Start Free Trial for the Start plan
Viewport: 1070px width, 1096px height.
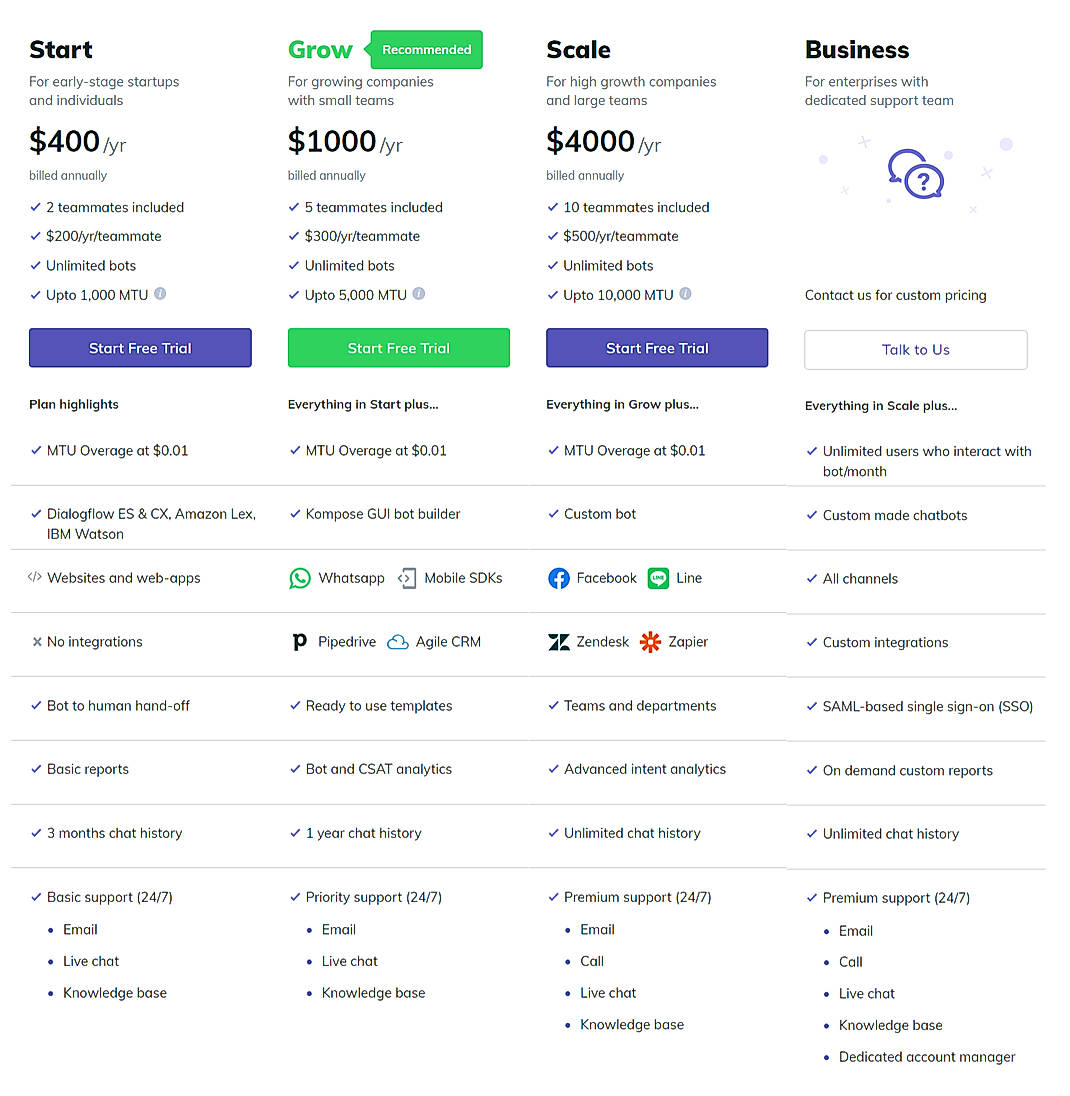point(140,347)
